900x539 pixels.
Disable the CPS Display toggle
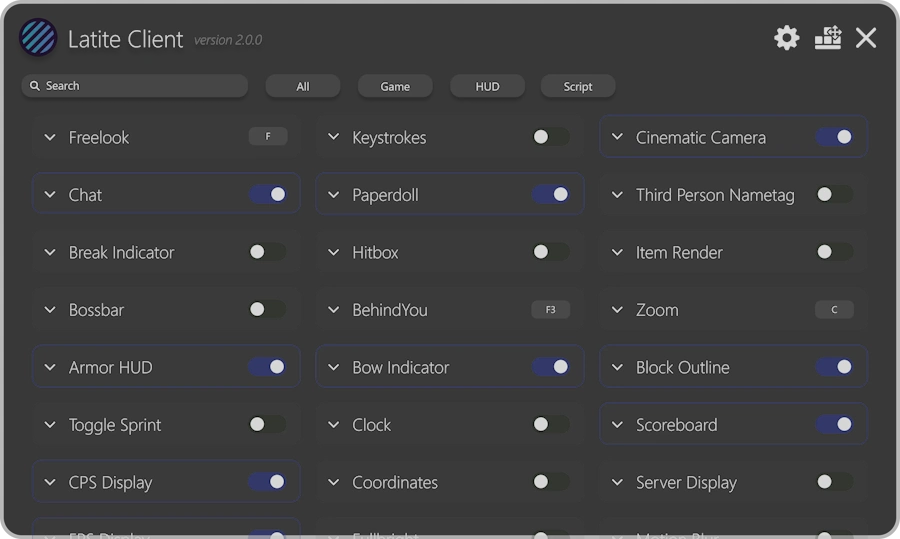click(x=267, y=482)
